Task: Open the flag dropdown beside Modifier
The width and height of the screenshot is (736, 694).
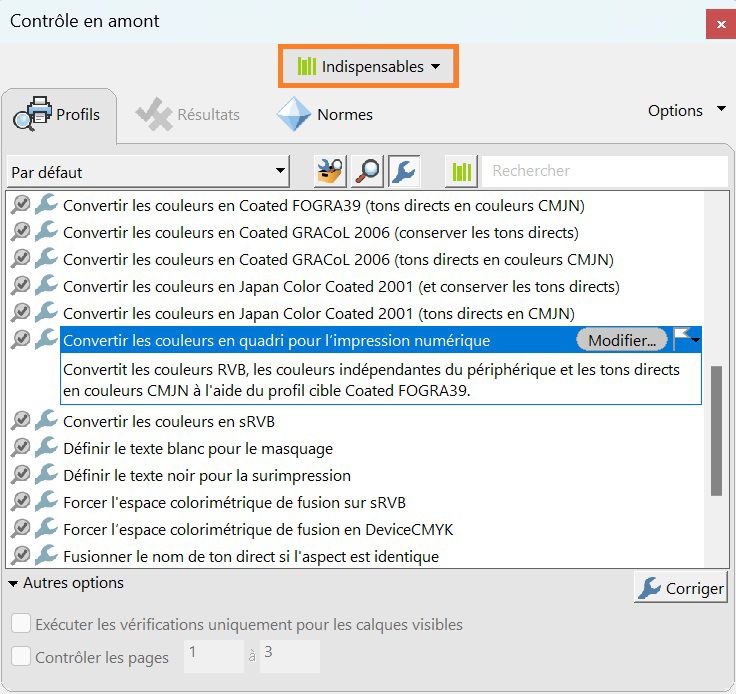Action: point(687,339)
